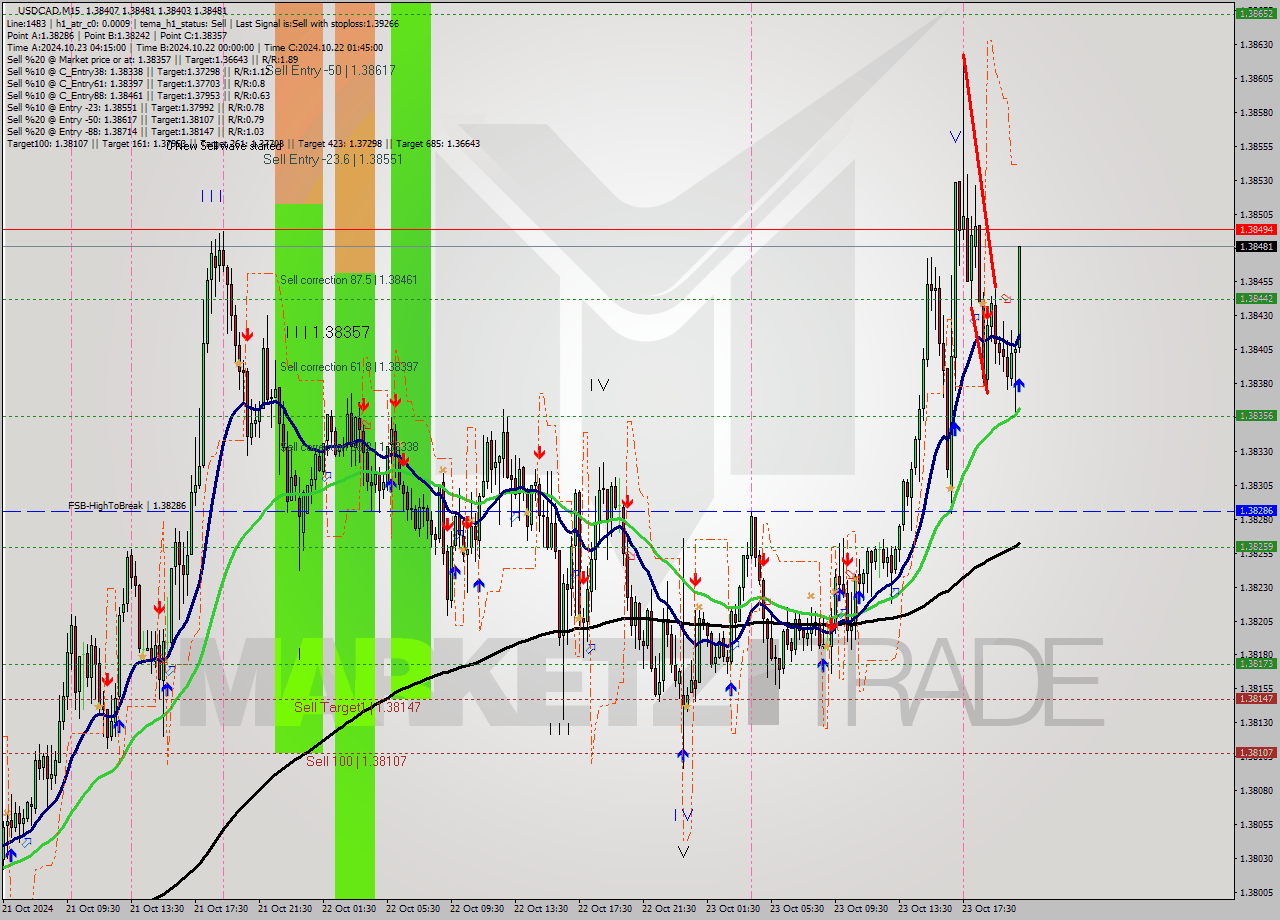Select the 'Sell Target | 1.38147' label
Screen dimensions: 1280x920
[x=357, y=707]
